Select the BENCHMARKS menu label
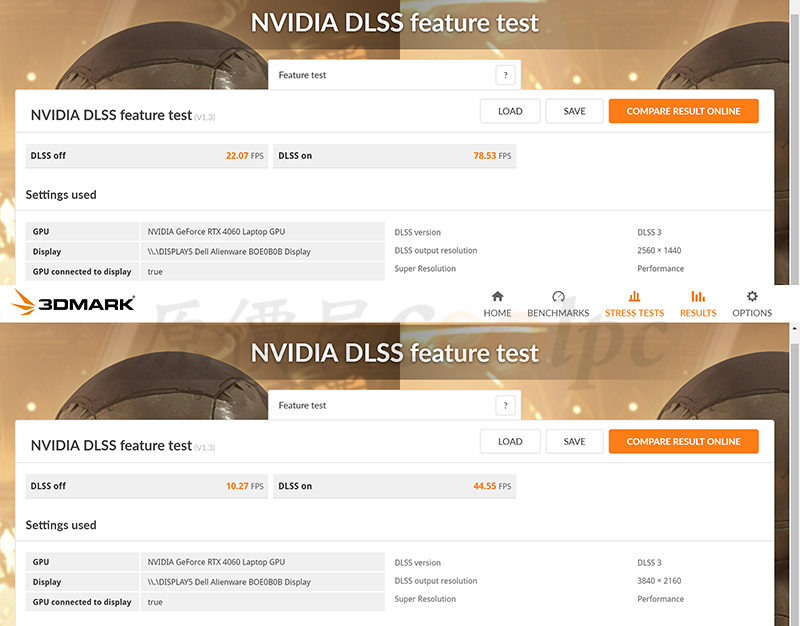Screen dimensions: 800x626 558,313
